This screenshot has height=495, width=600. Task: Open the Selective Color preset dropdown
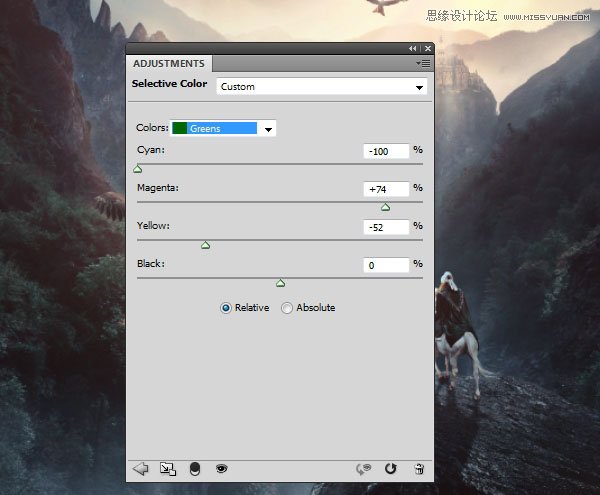point(321,87)
